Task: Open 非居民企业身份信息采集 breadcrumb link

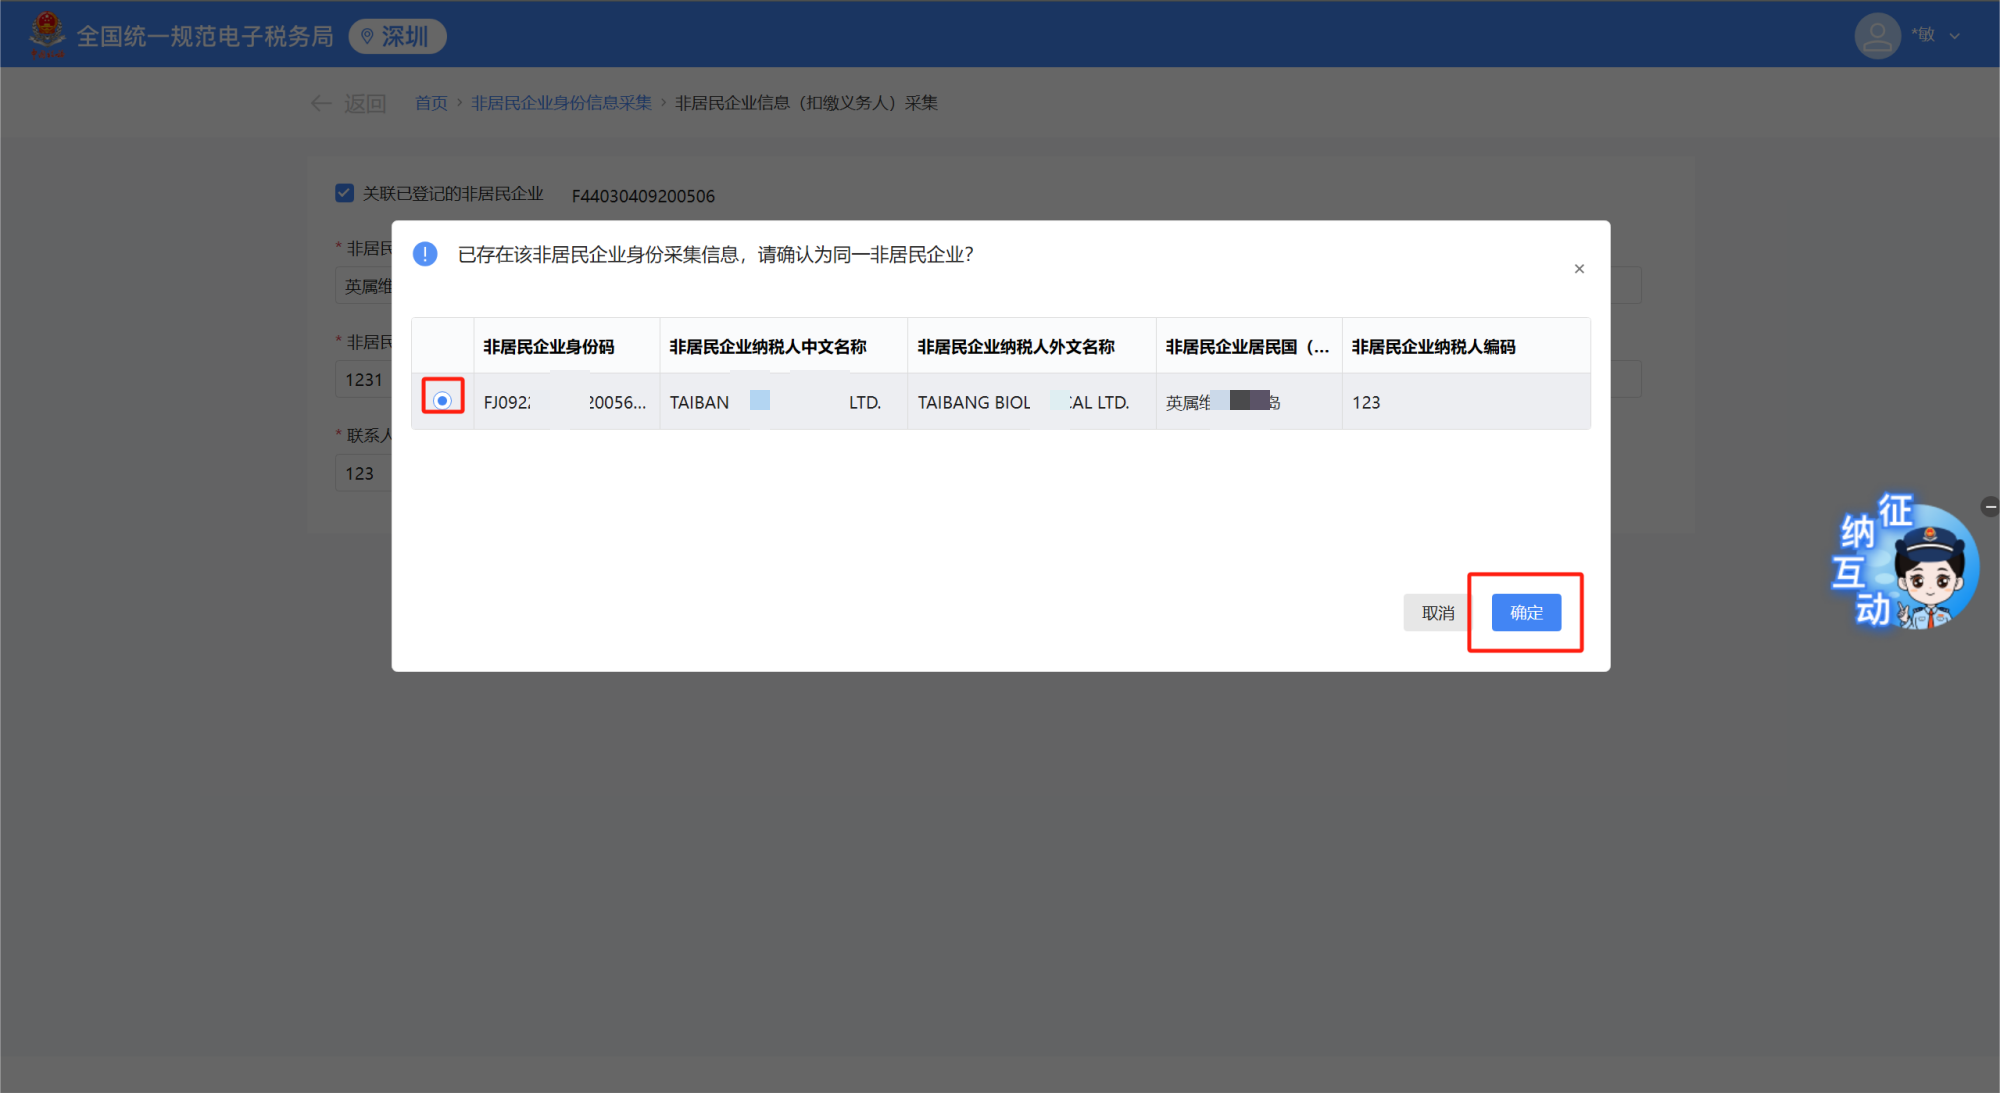Action: 561,103
